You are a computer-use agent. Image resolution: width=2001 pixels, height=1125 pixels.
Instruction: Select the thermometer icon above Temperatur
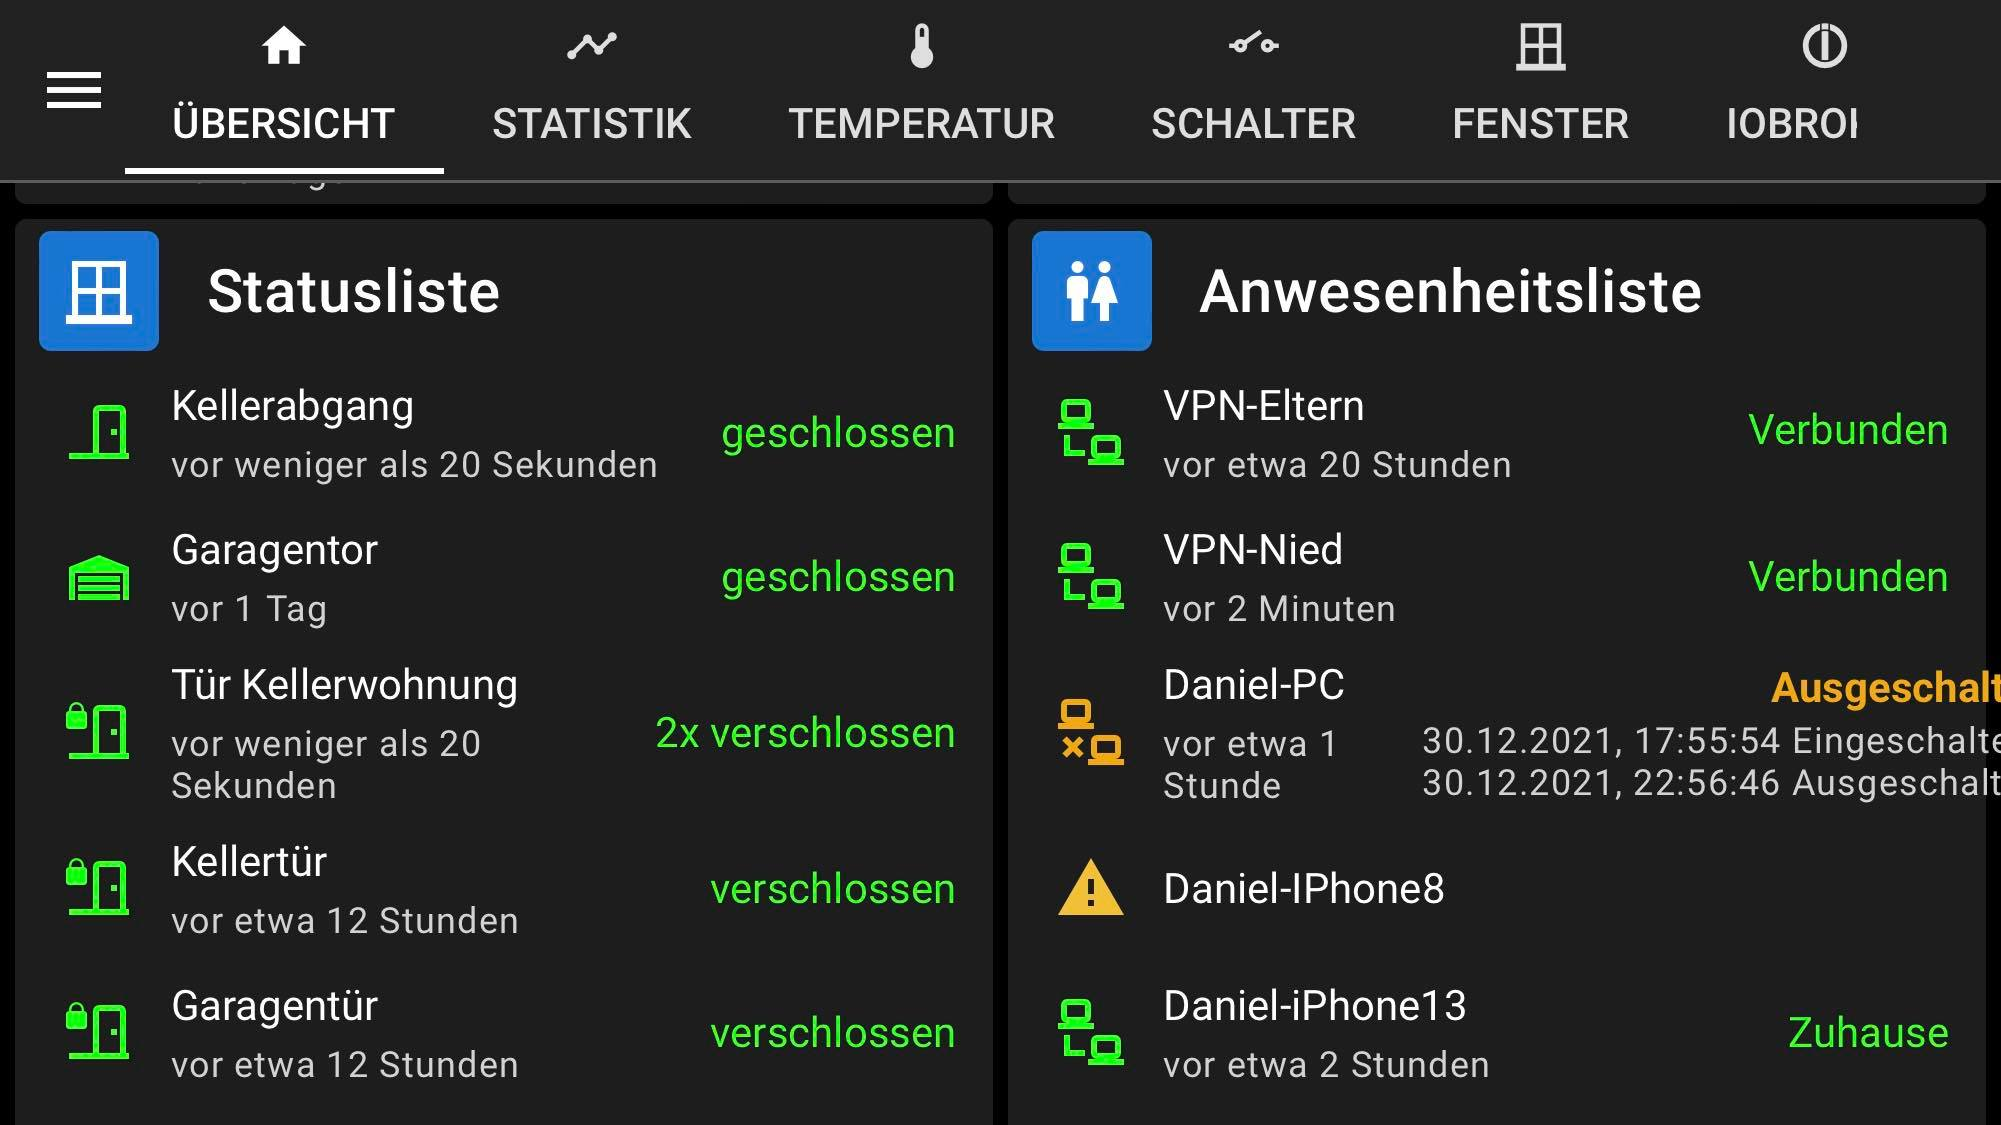(x=925, y=45)
